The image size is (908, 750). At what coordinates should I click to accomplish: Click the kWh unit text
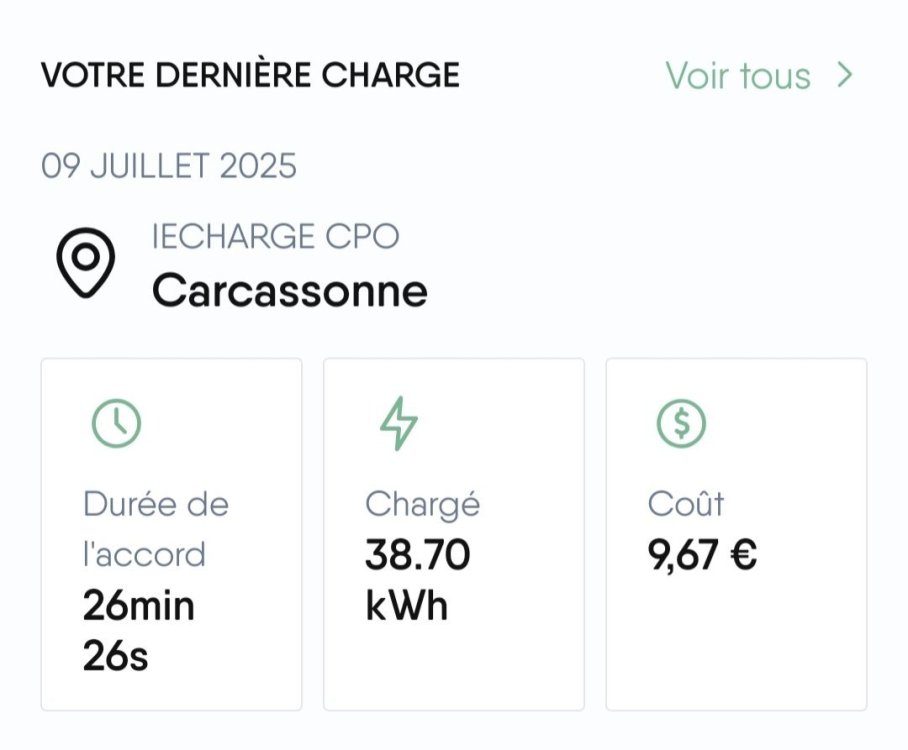click(x=407, y=606)
